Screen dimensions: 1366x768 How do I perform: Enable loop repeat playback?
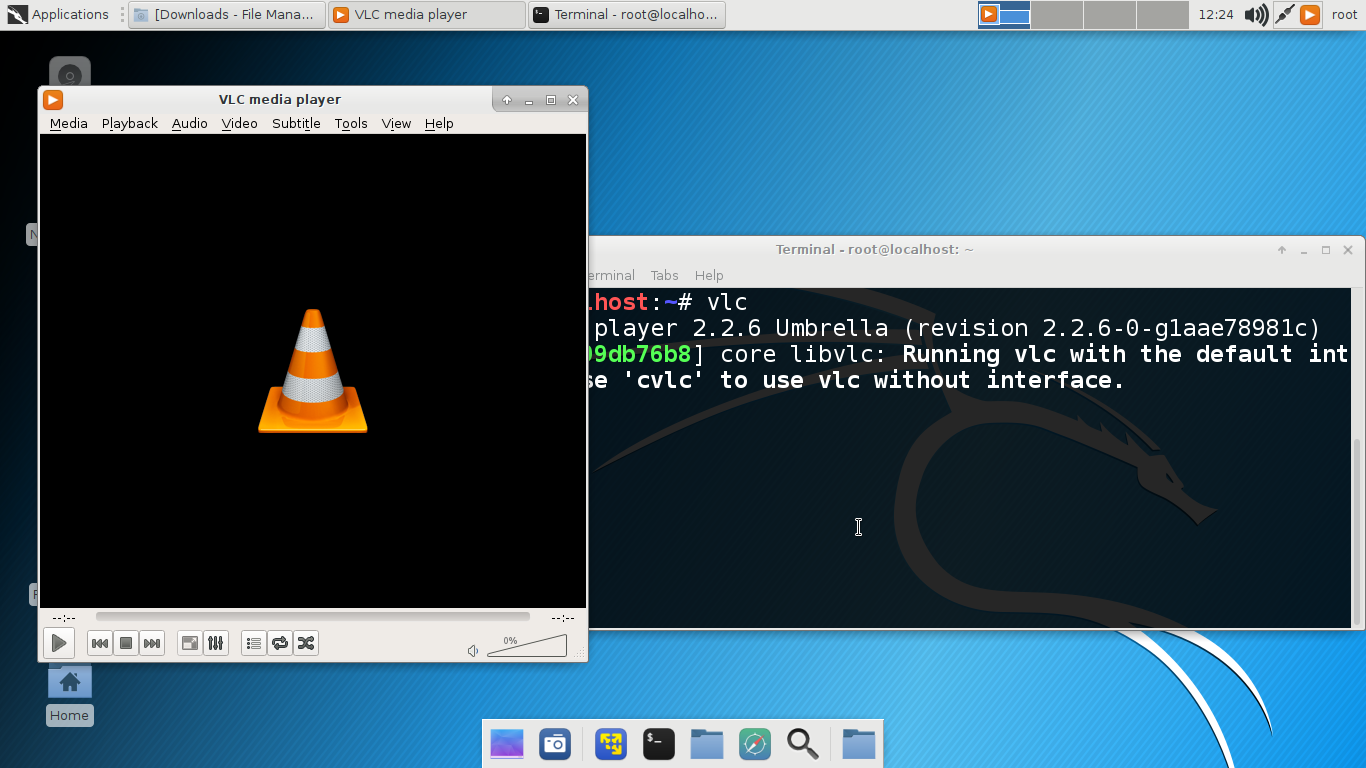281,643
